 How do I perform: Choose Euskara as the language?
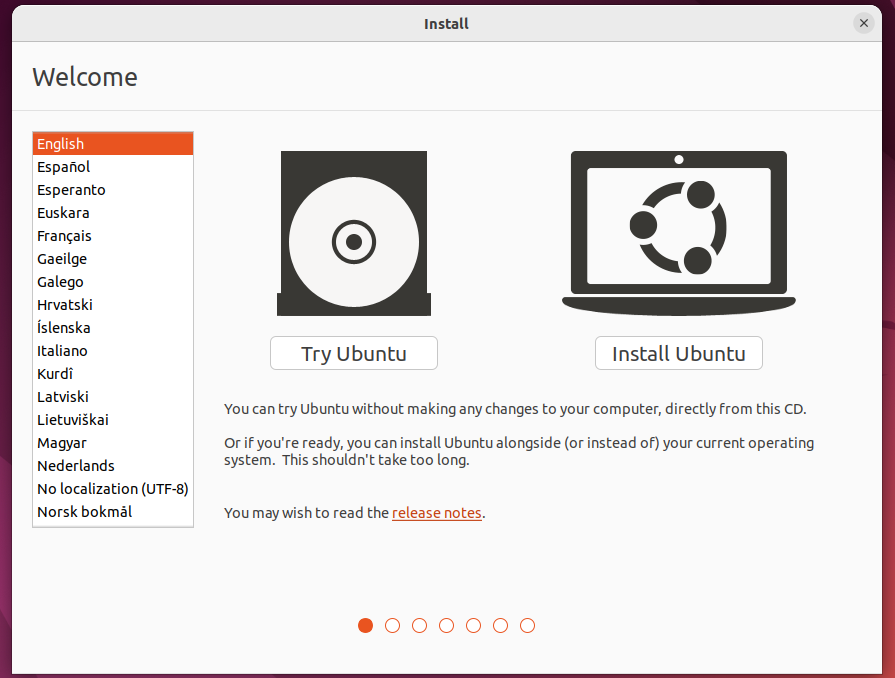113,213
